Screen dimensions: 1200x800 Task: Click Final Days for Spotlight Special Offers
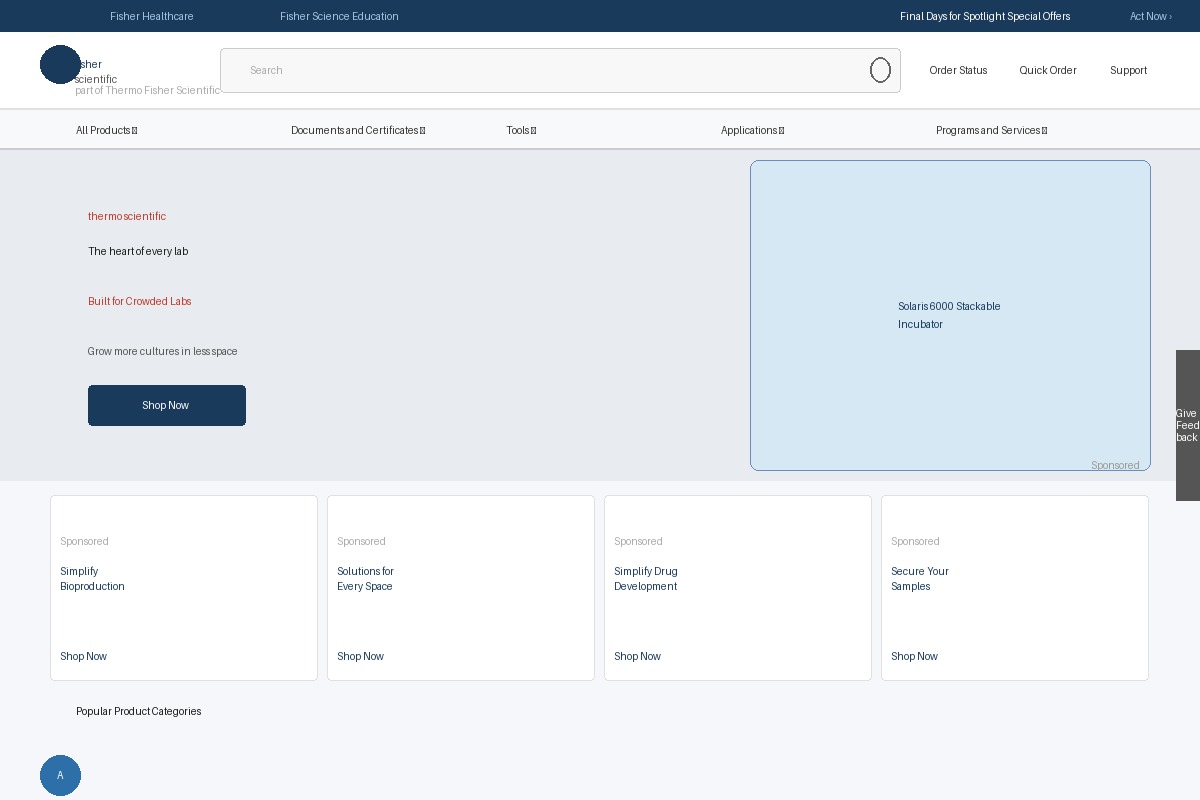[x=985, y=16]
